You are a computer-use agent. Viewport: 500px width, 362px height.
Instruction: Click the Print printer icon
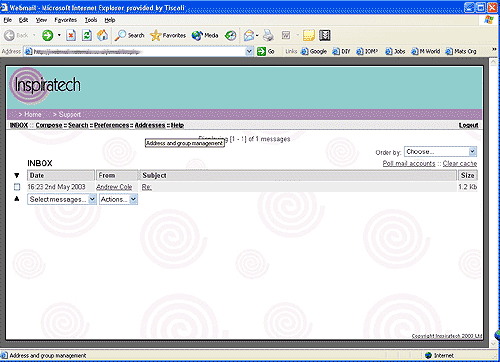point(268,35)
